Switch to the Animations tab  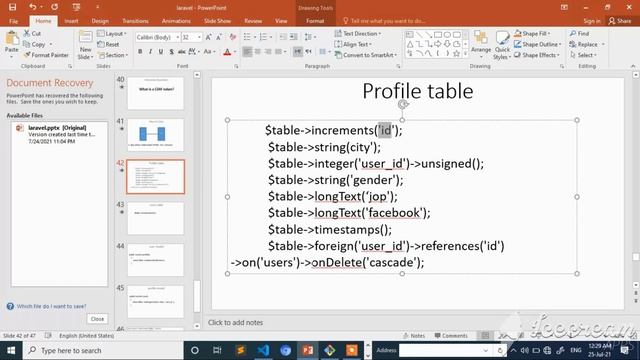[176, 21]
